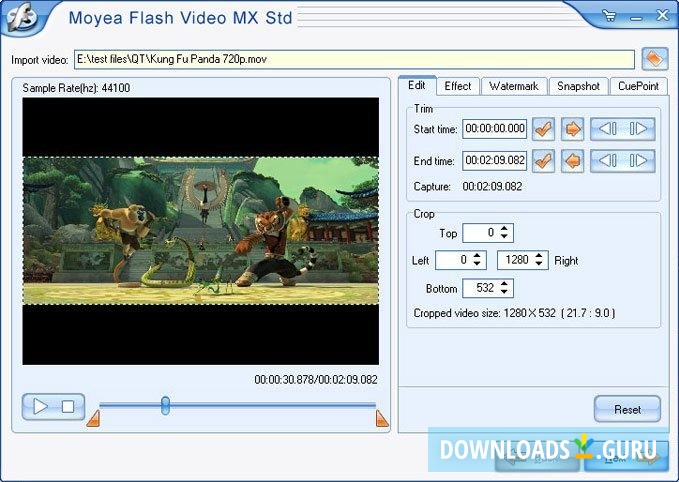Viewport: 679px width, 482px height.
Task: Increase the Bottom crop value
Action: pos(504,284)
